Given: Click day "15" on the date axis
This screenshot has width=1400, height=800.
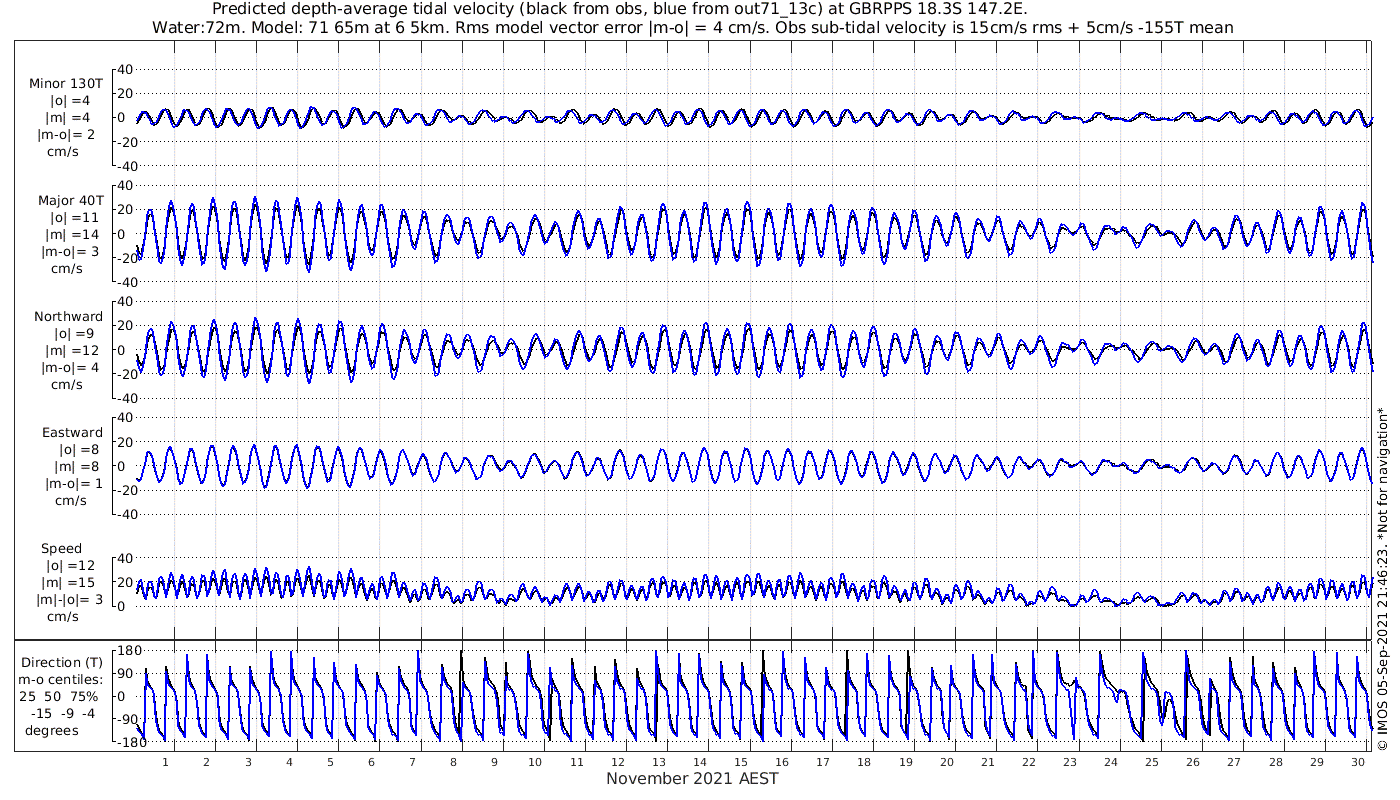Looking at the screenshot, I should pos(741,762).
